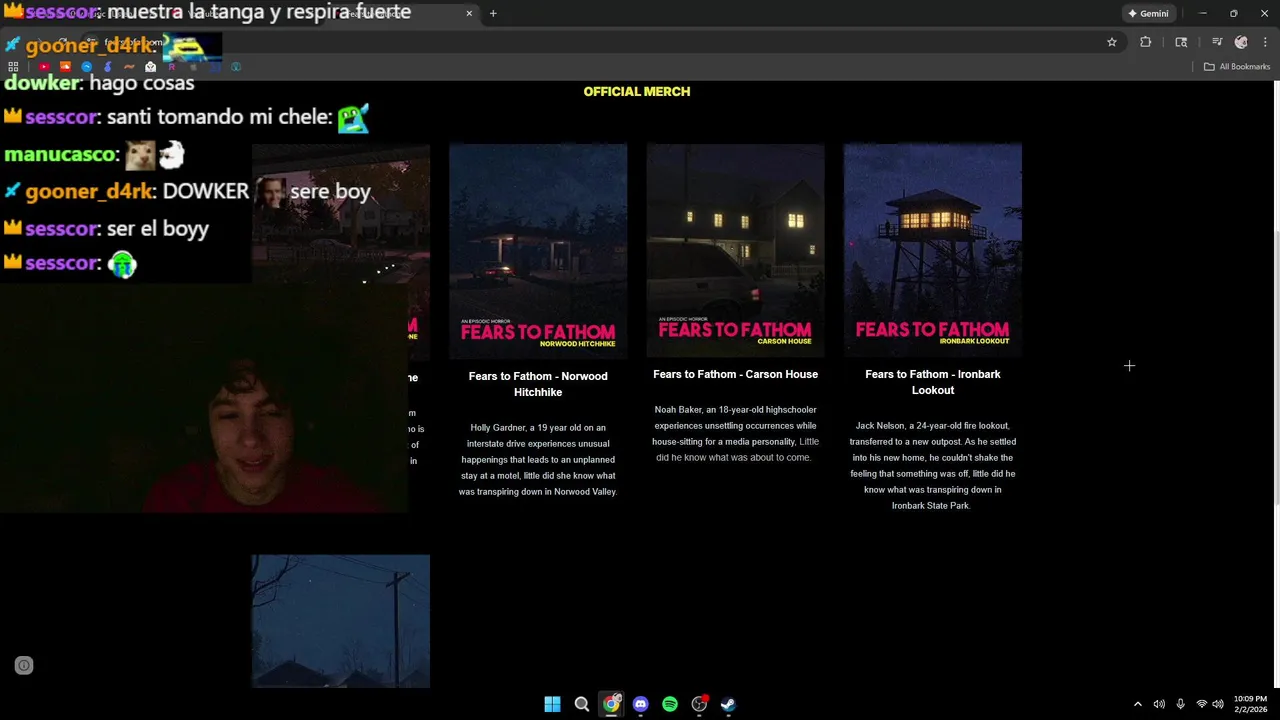Open the media controls music-note icon
Image resolution: width=1280 pixels, height=720 pixels.
[x=1217, y=42]
